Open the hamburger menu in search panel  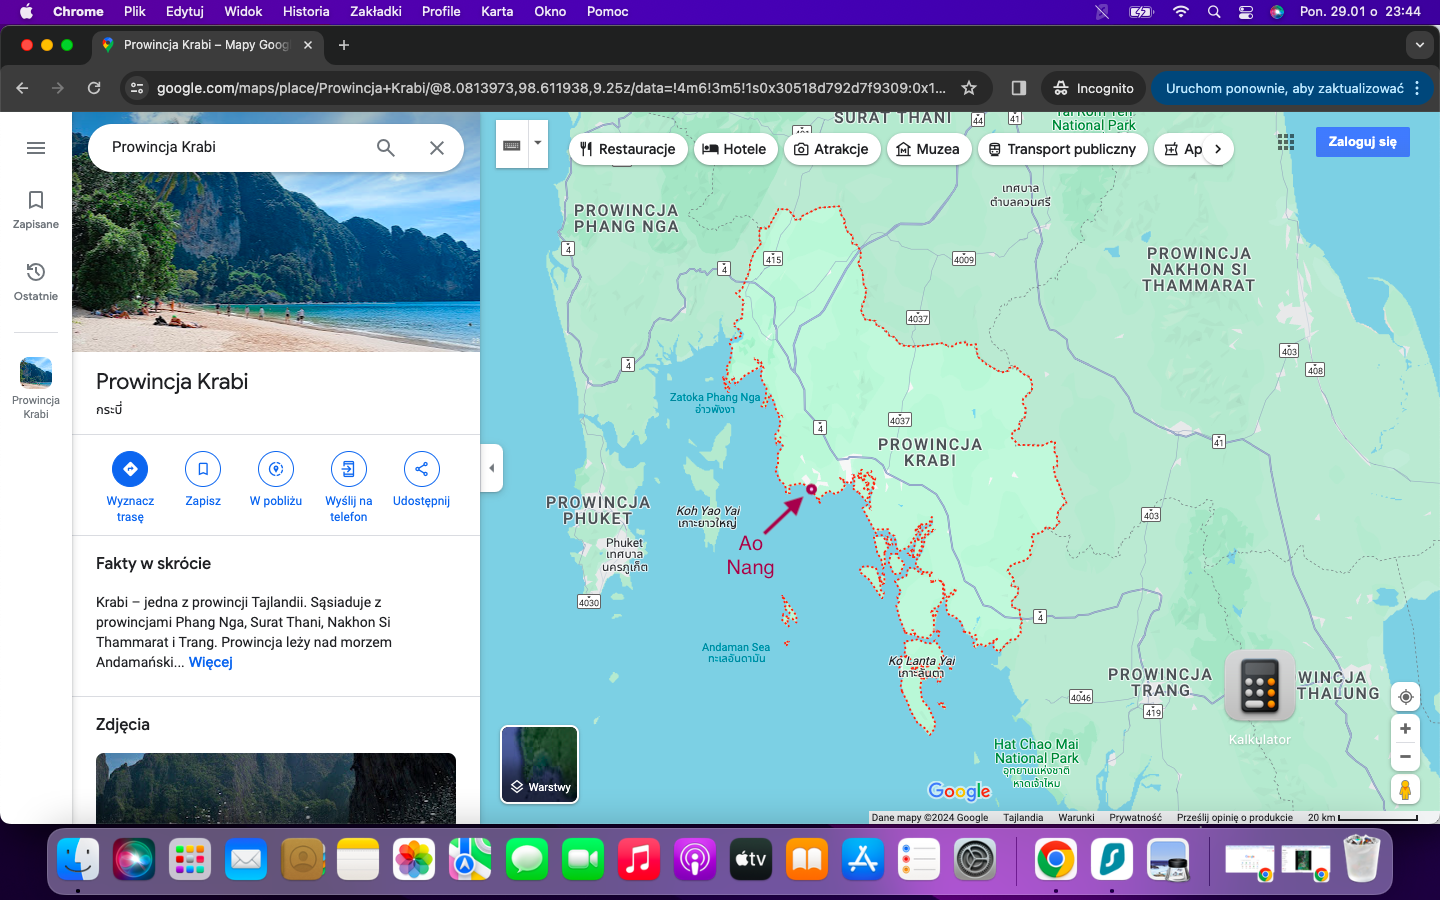[x=36, y=148]
